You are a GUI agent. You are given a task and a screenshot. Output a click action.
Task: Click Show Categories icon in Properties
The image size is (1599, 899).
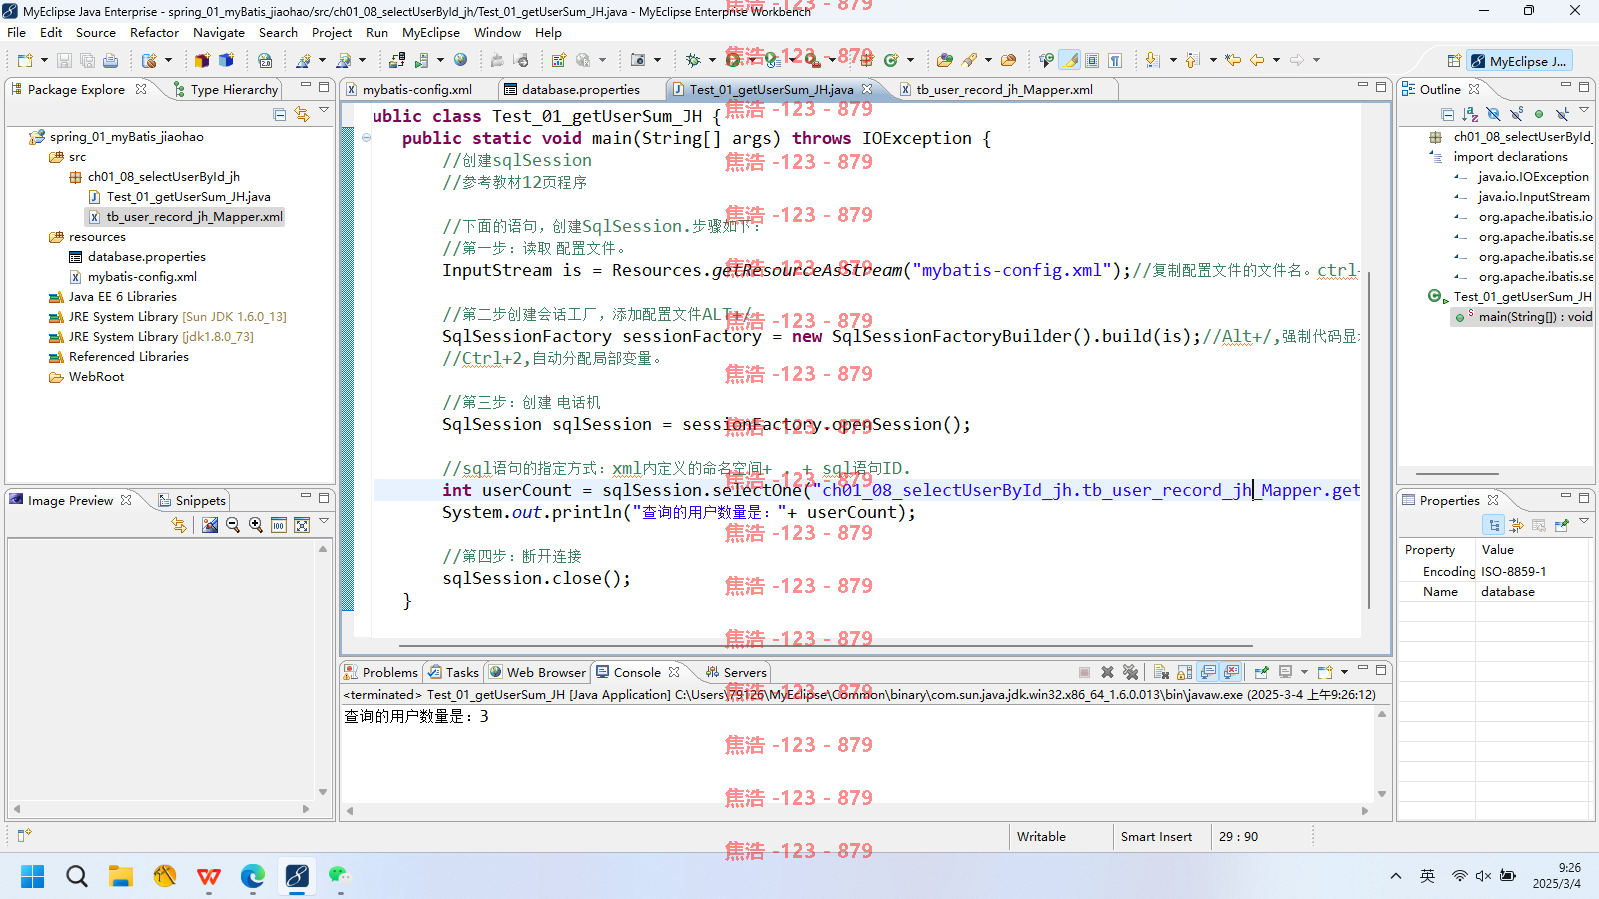click(1493, 525)
